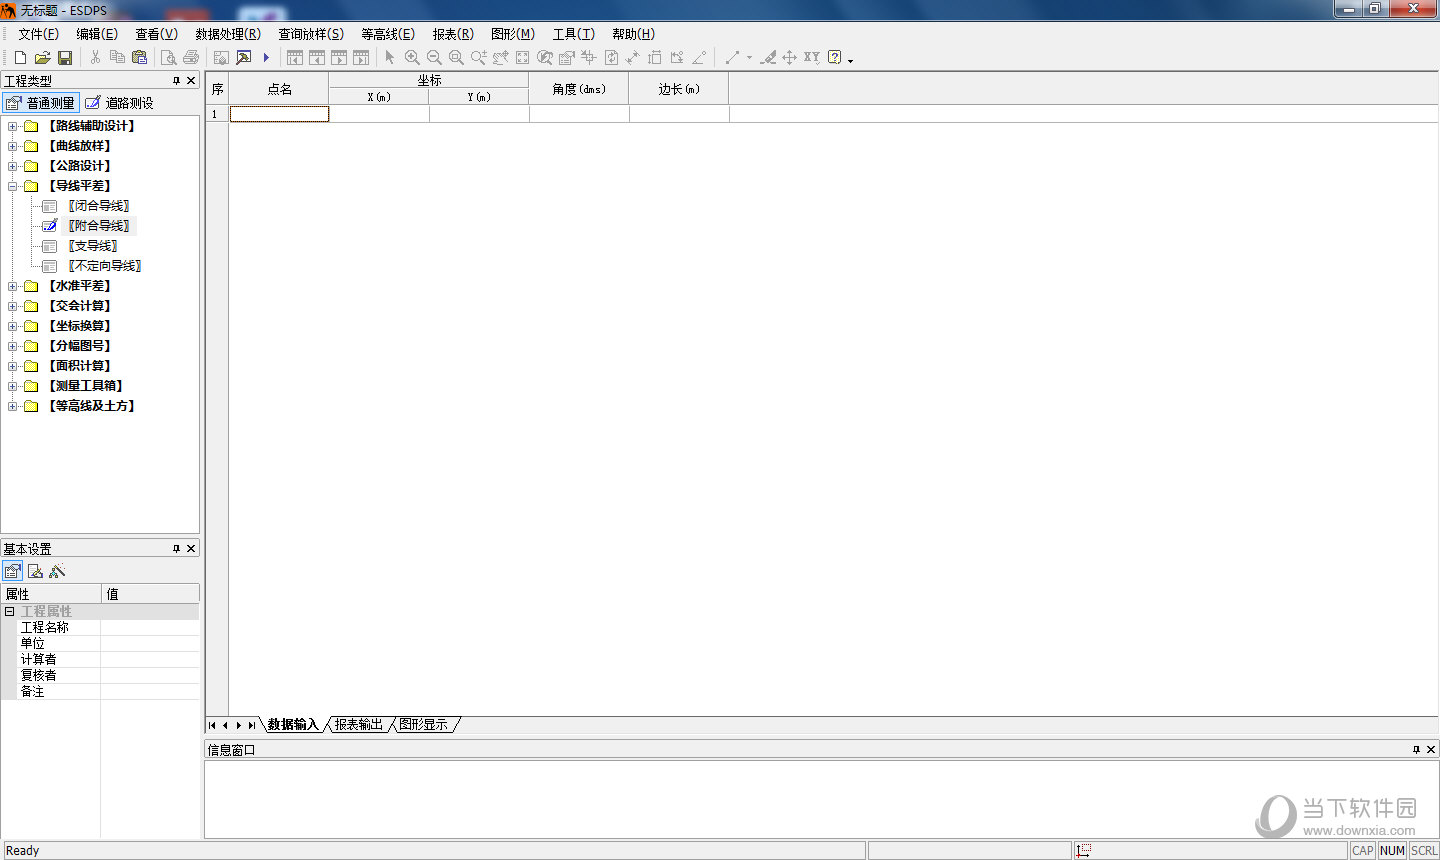Open 【闭合导线】 tree item

[99, 206]
